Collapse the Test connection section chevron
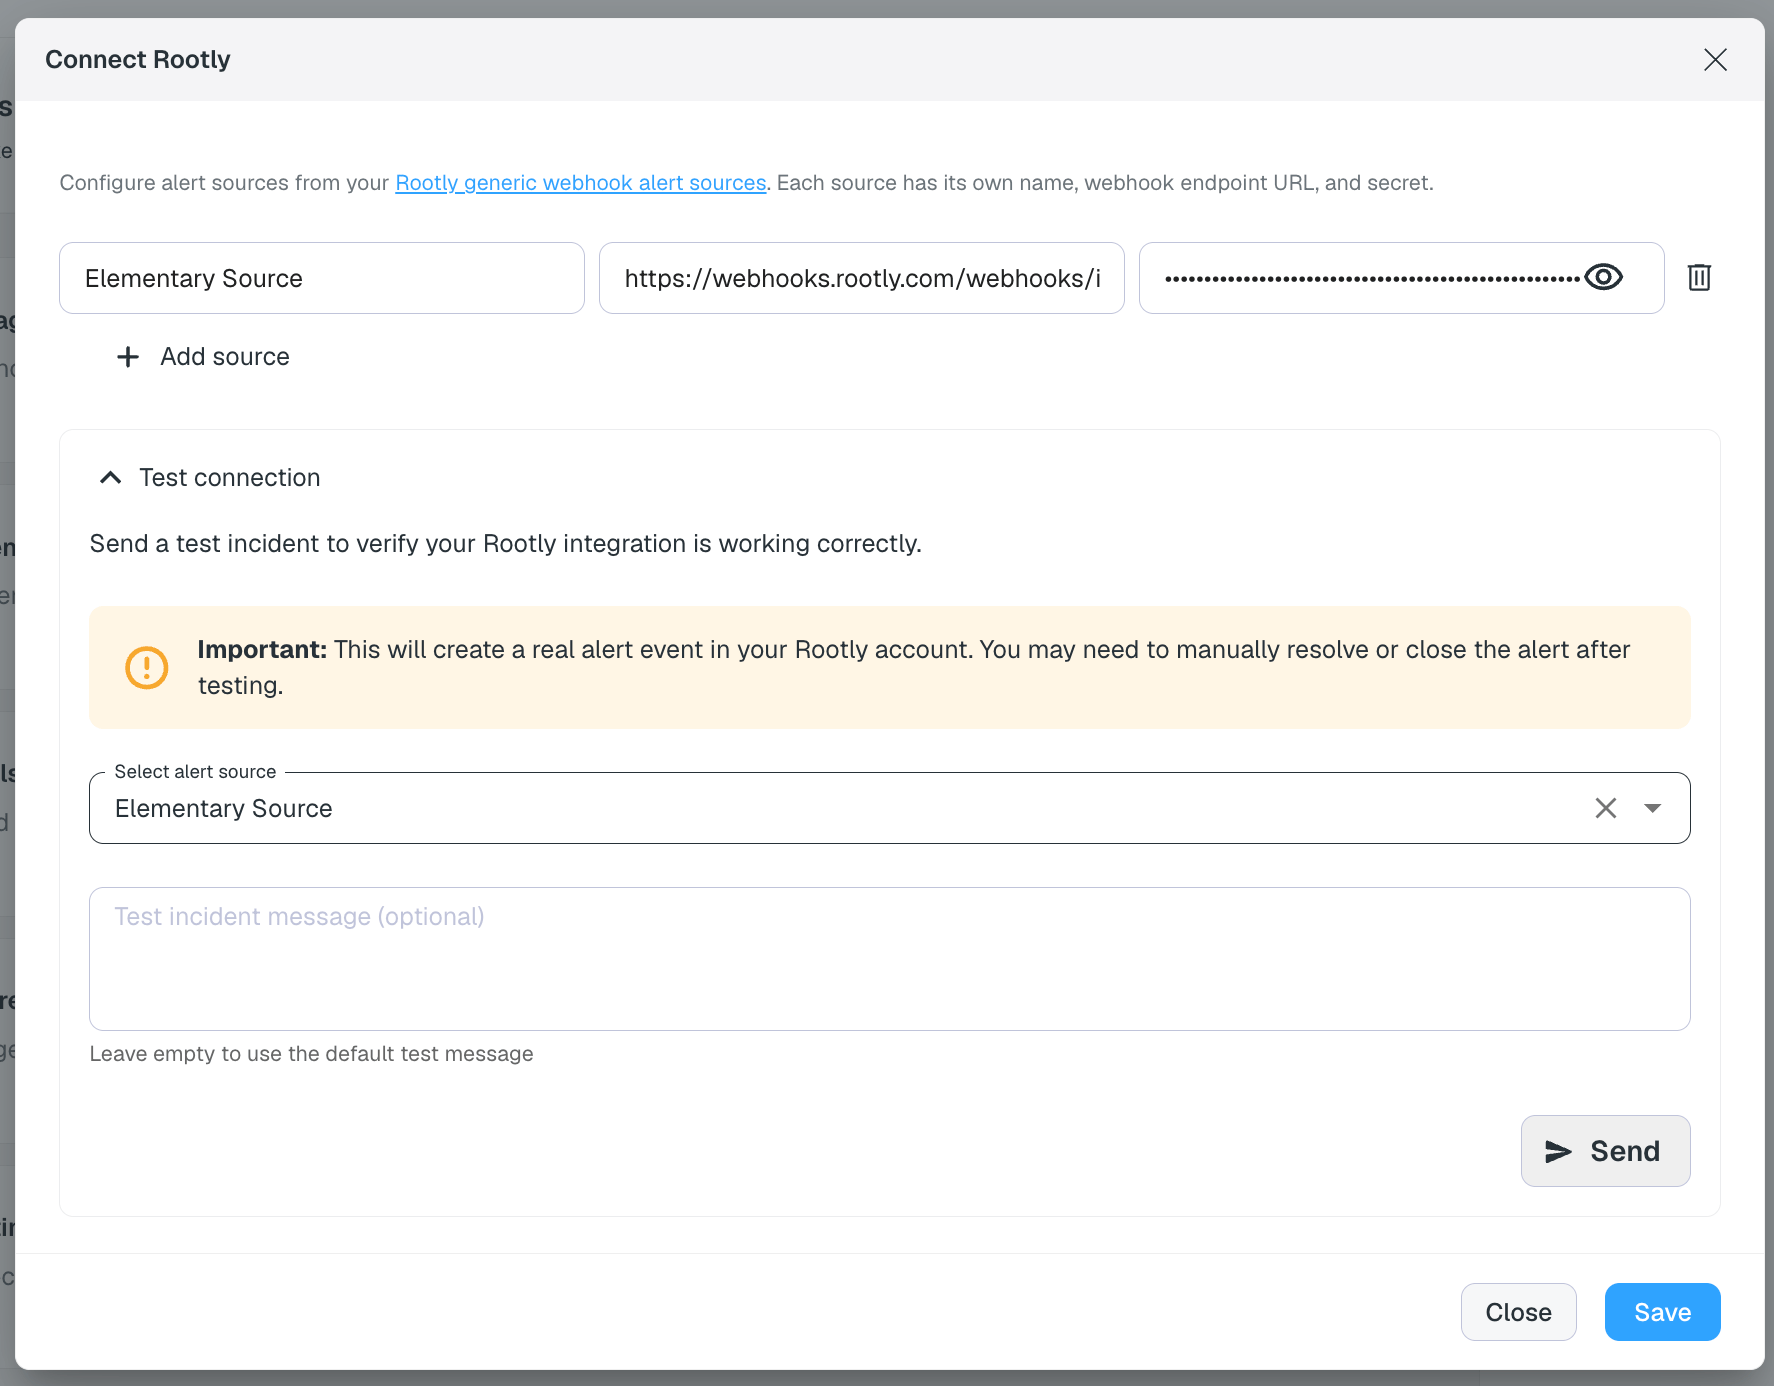The width and height of the screenshot is (1774, 1386). (111, 478)
